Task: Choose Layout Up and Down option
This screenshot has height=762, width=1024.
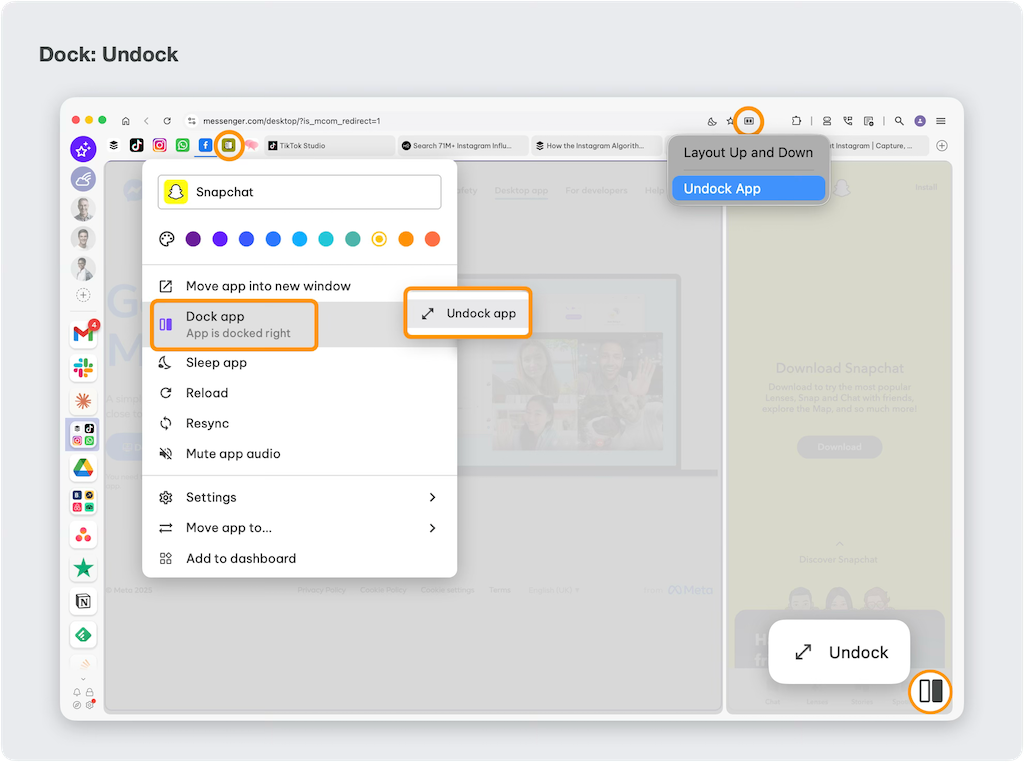Action: pos(748,153)
